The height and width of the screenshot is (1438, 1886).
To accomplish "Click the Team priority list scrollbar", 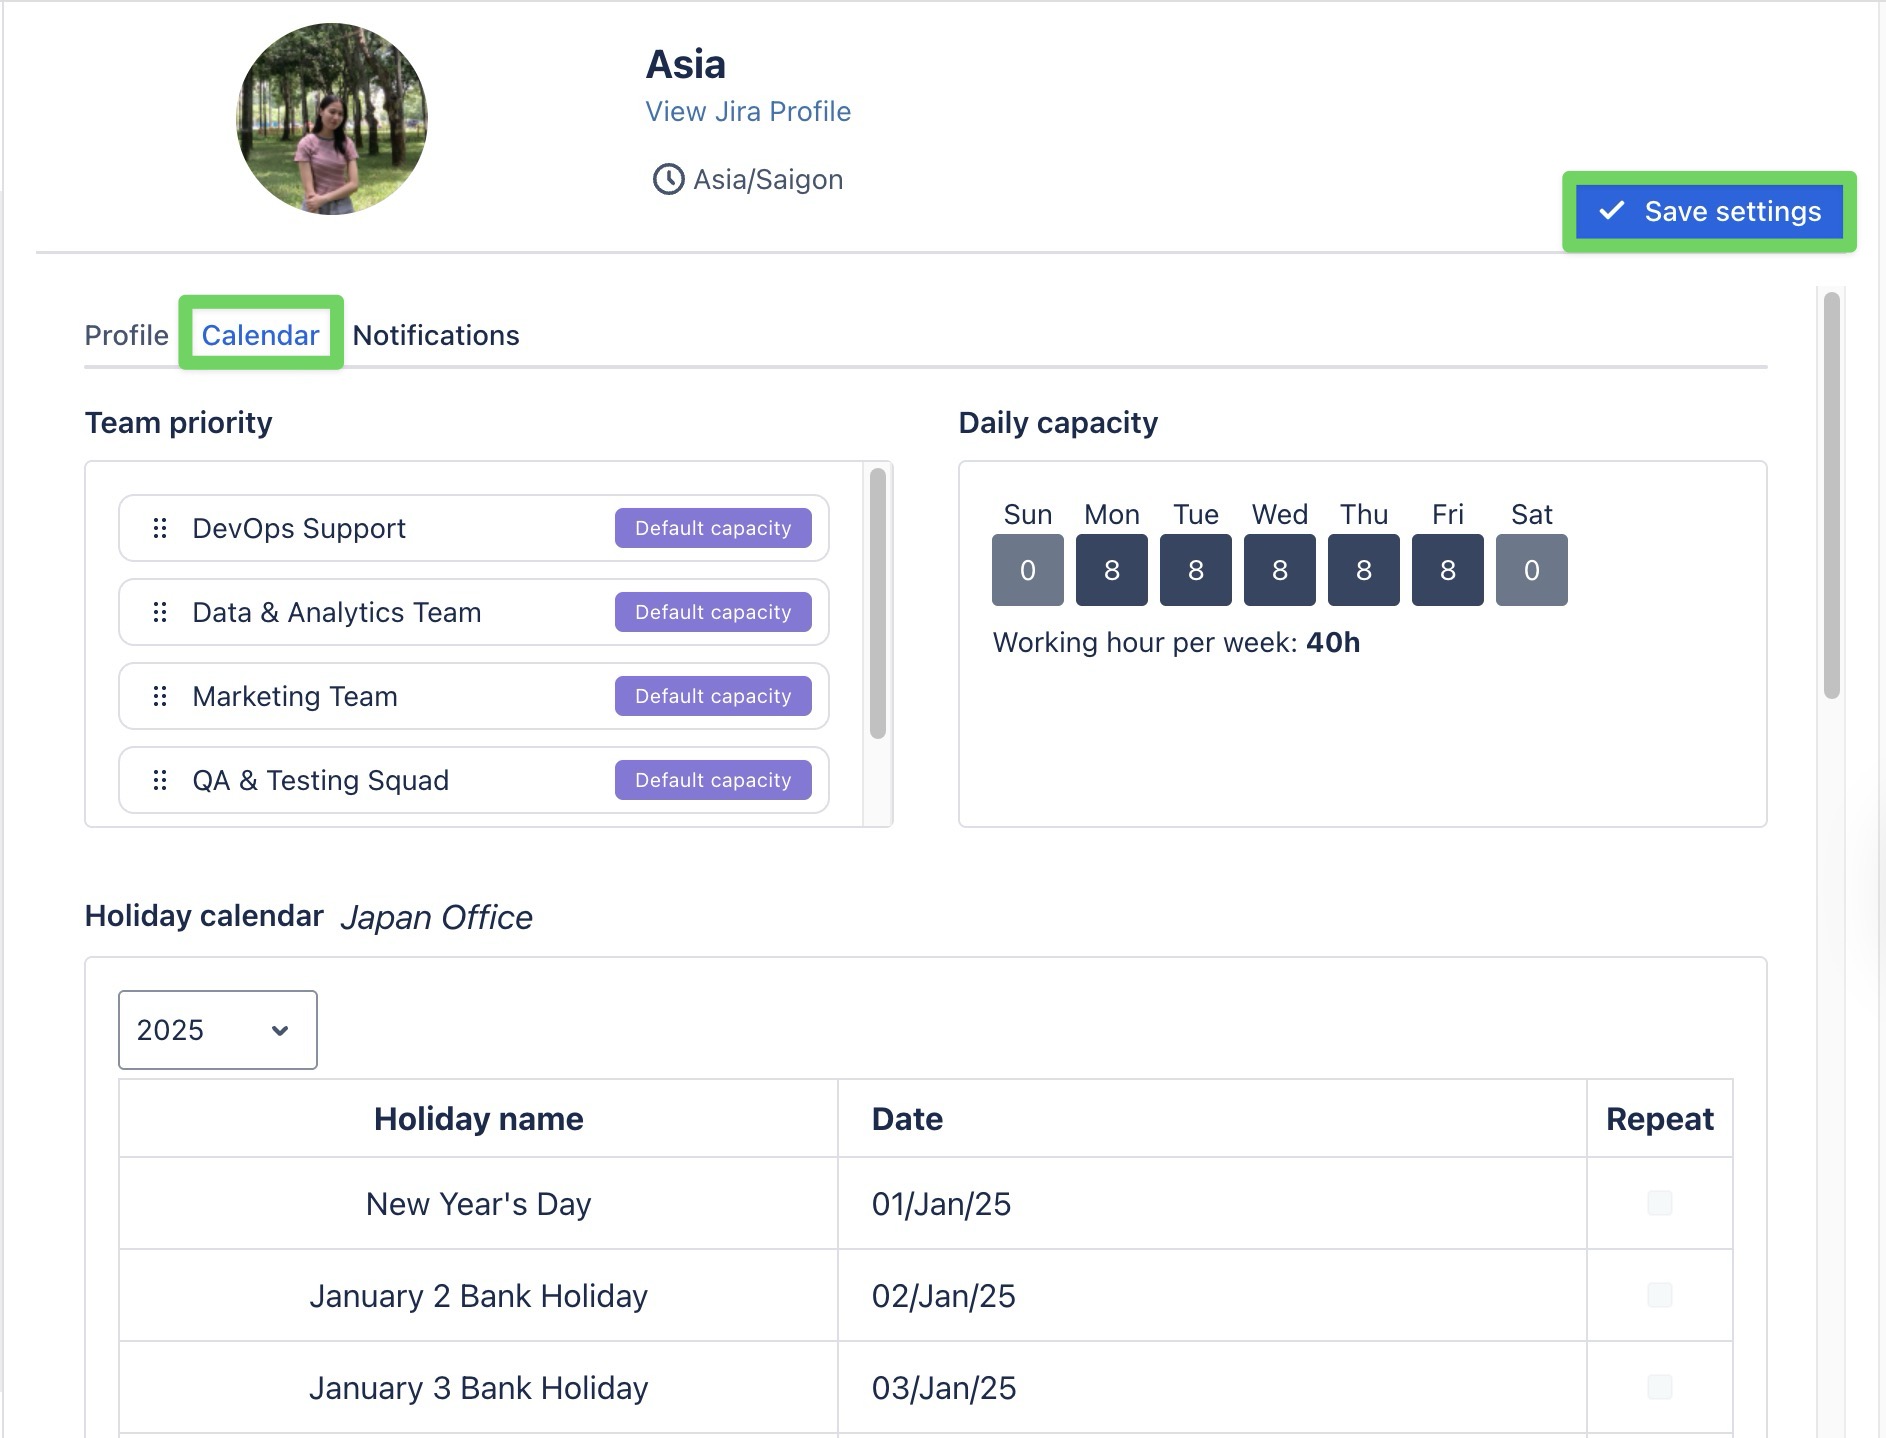I will click(878, 604).
